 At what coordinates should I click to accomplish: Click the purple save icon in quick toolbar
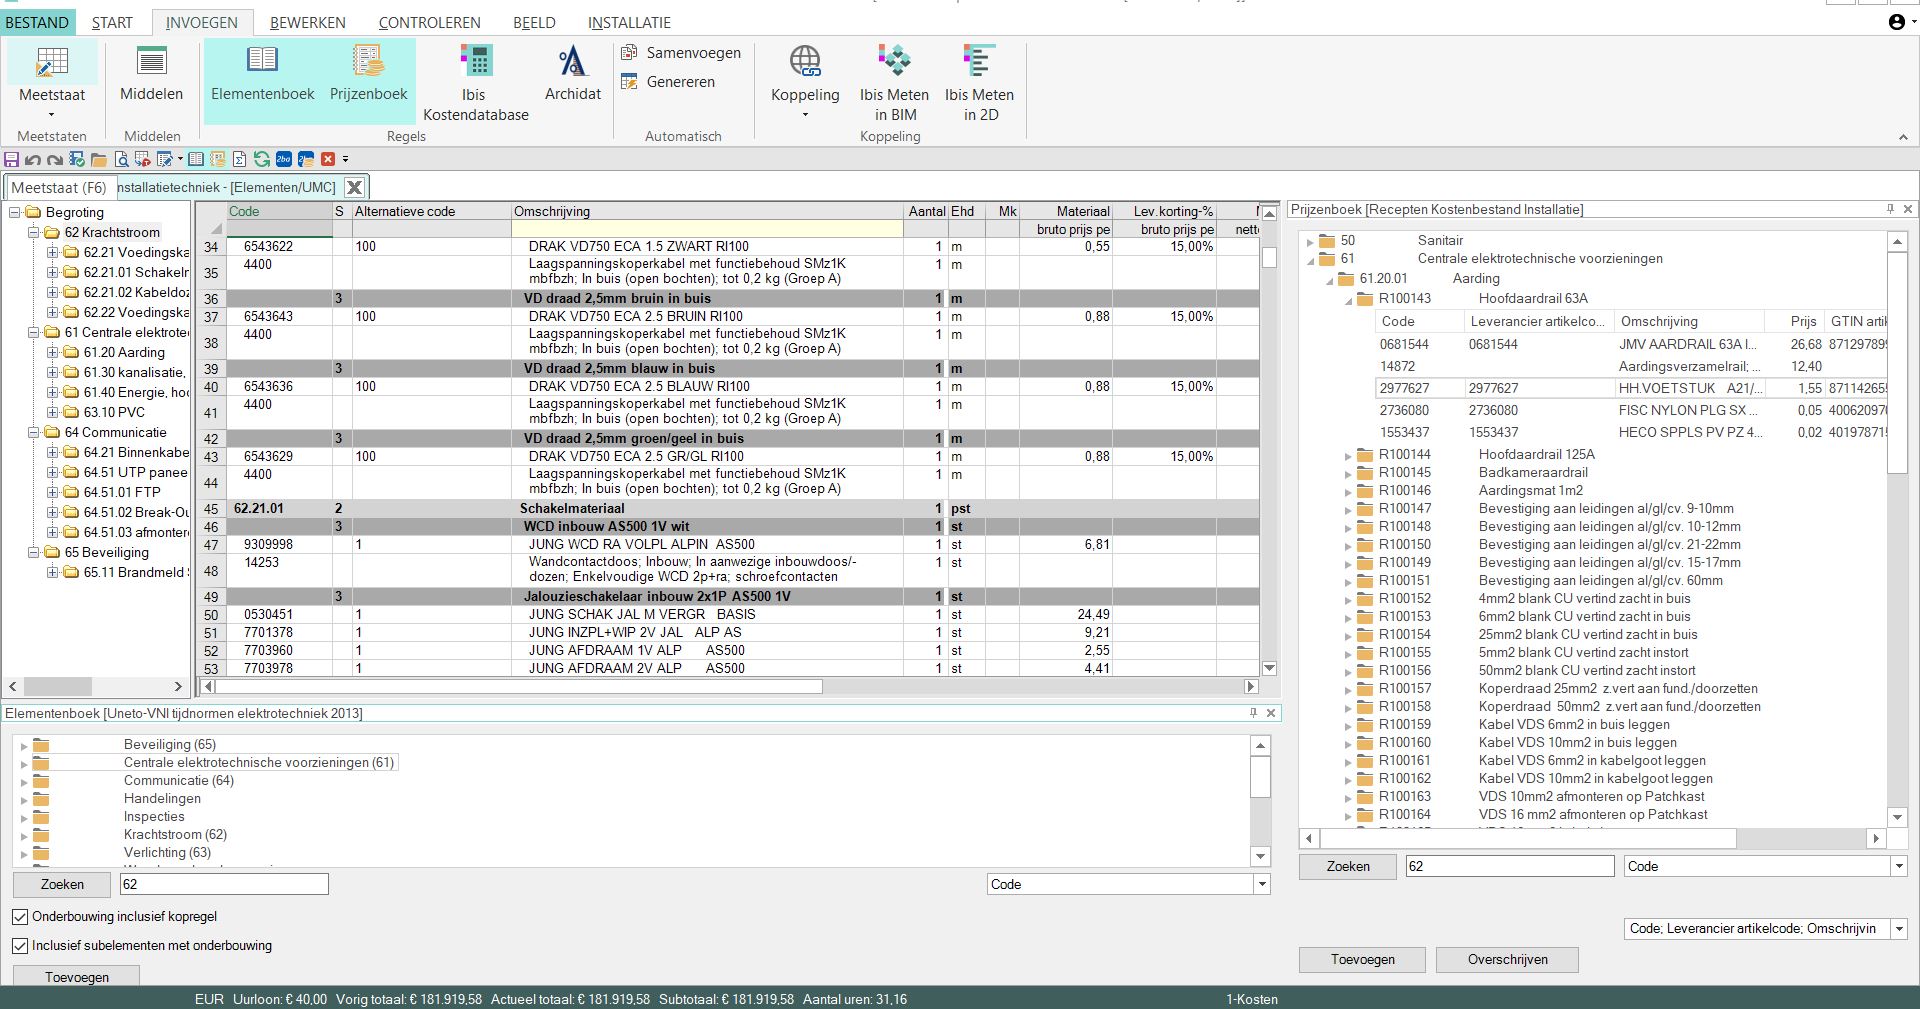click(x=12, y=159)
